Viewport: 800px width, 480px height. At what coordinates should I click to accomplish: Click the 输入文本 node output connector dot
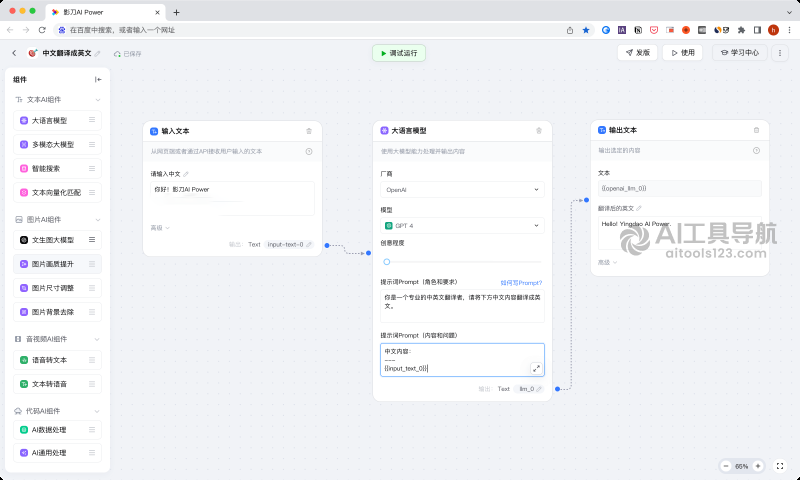(x=327, y=245)
